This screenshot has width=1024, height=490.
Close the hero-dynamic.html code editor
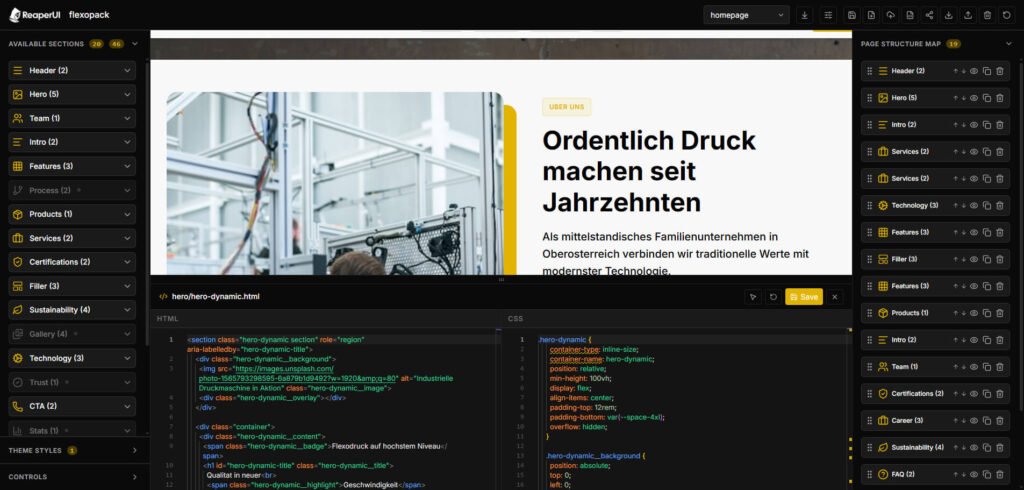click(835, 297)
